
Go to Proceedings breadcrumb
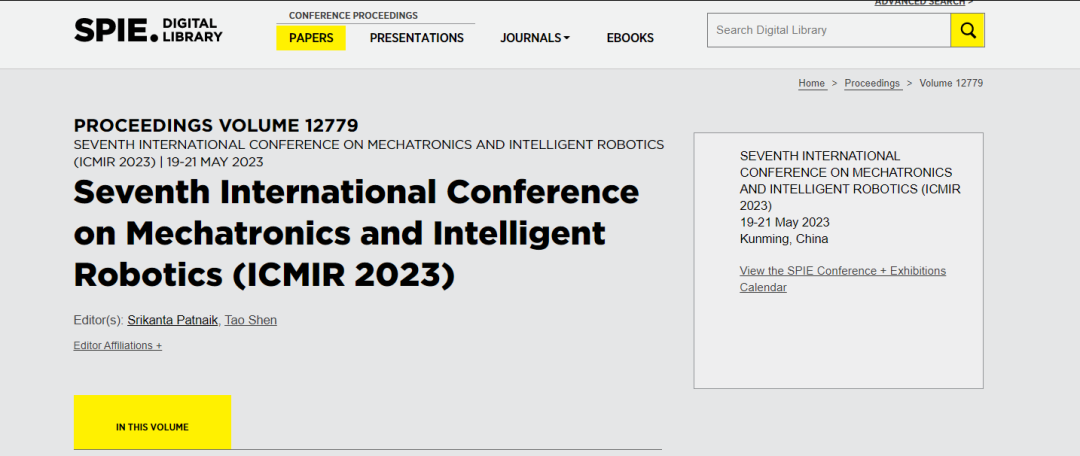click(872, 83)
